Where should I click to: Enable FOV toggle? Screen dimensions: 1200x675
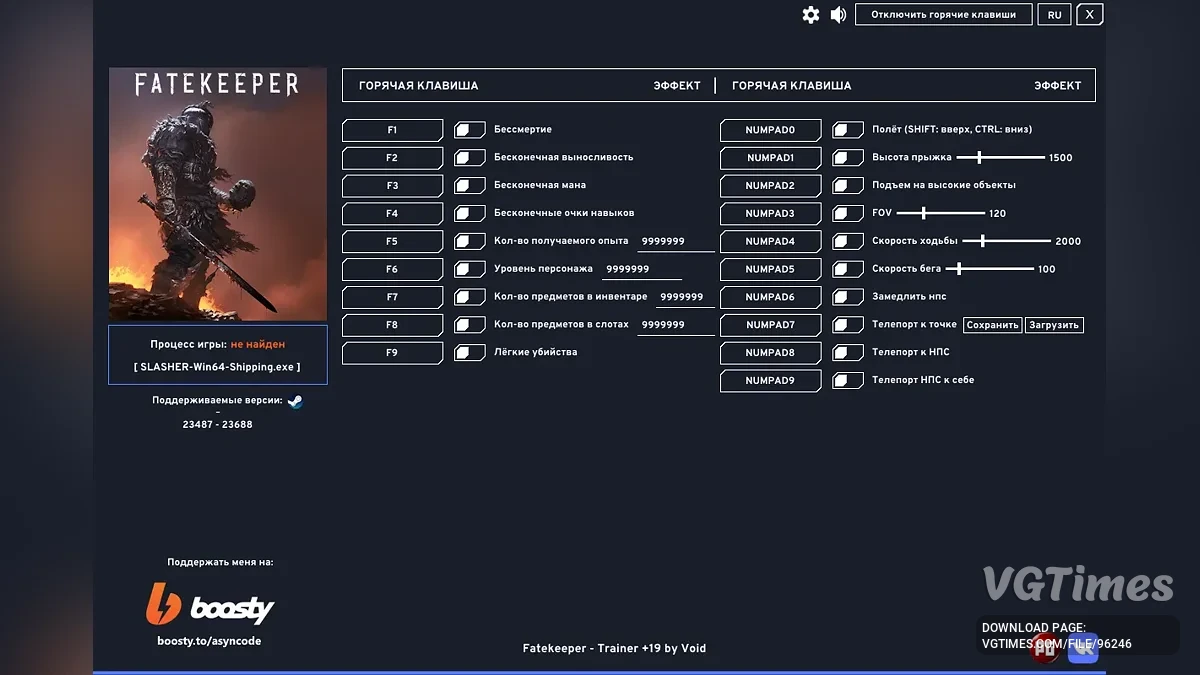(x=848, y=214)
